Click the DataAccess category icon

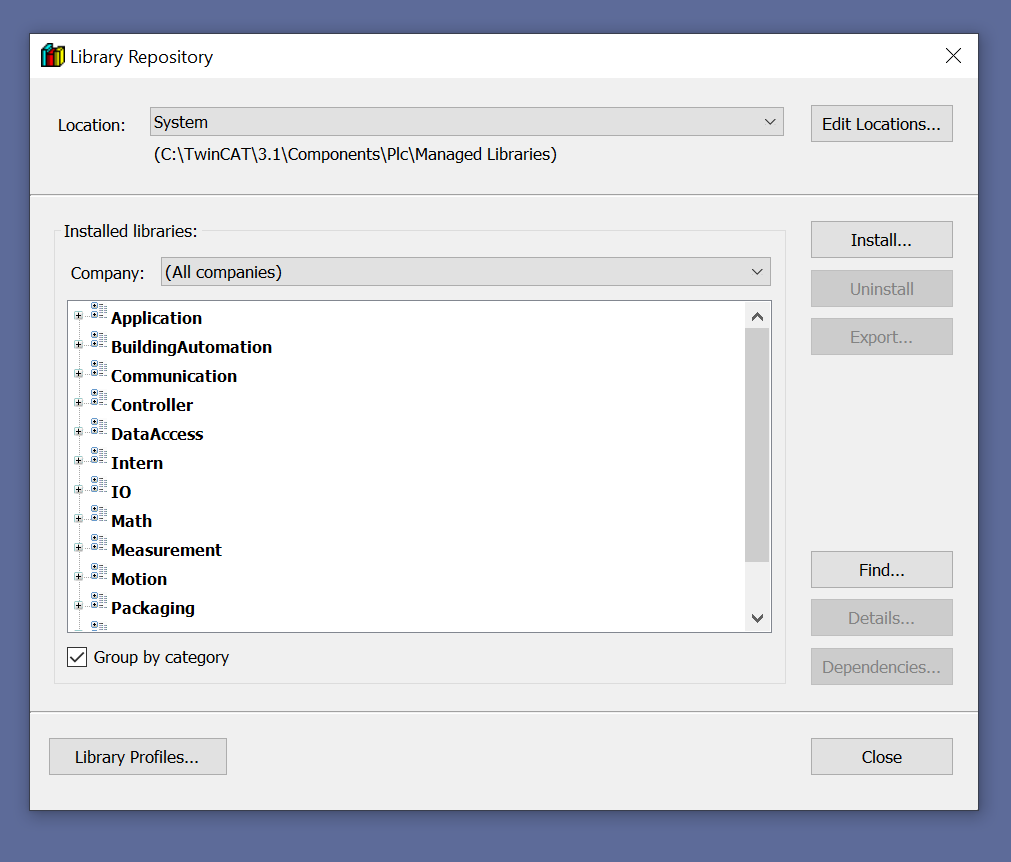[x=99, y=427]
